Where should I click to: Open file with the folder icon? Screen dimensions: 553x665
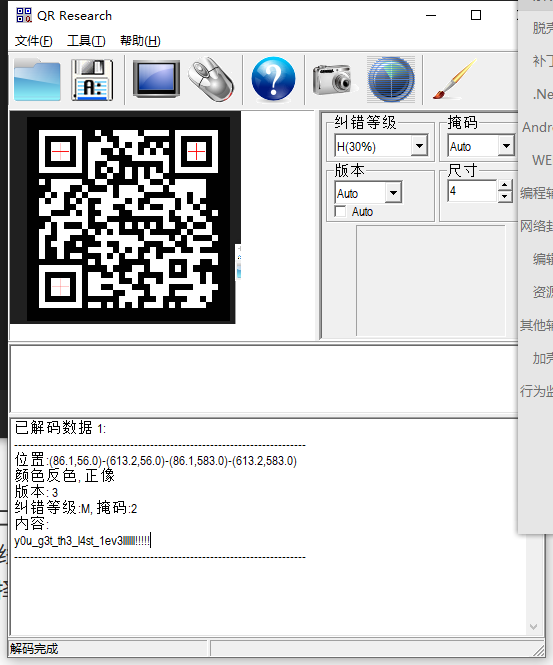pyautogui.click(x=37, y=80)
